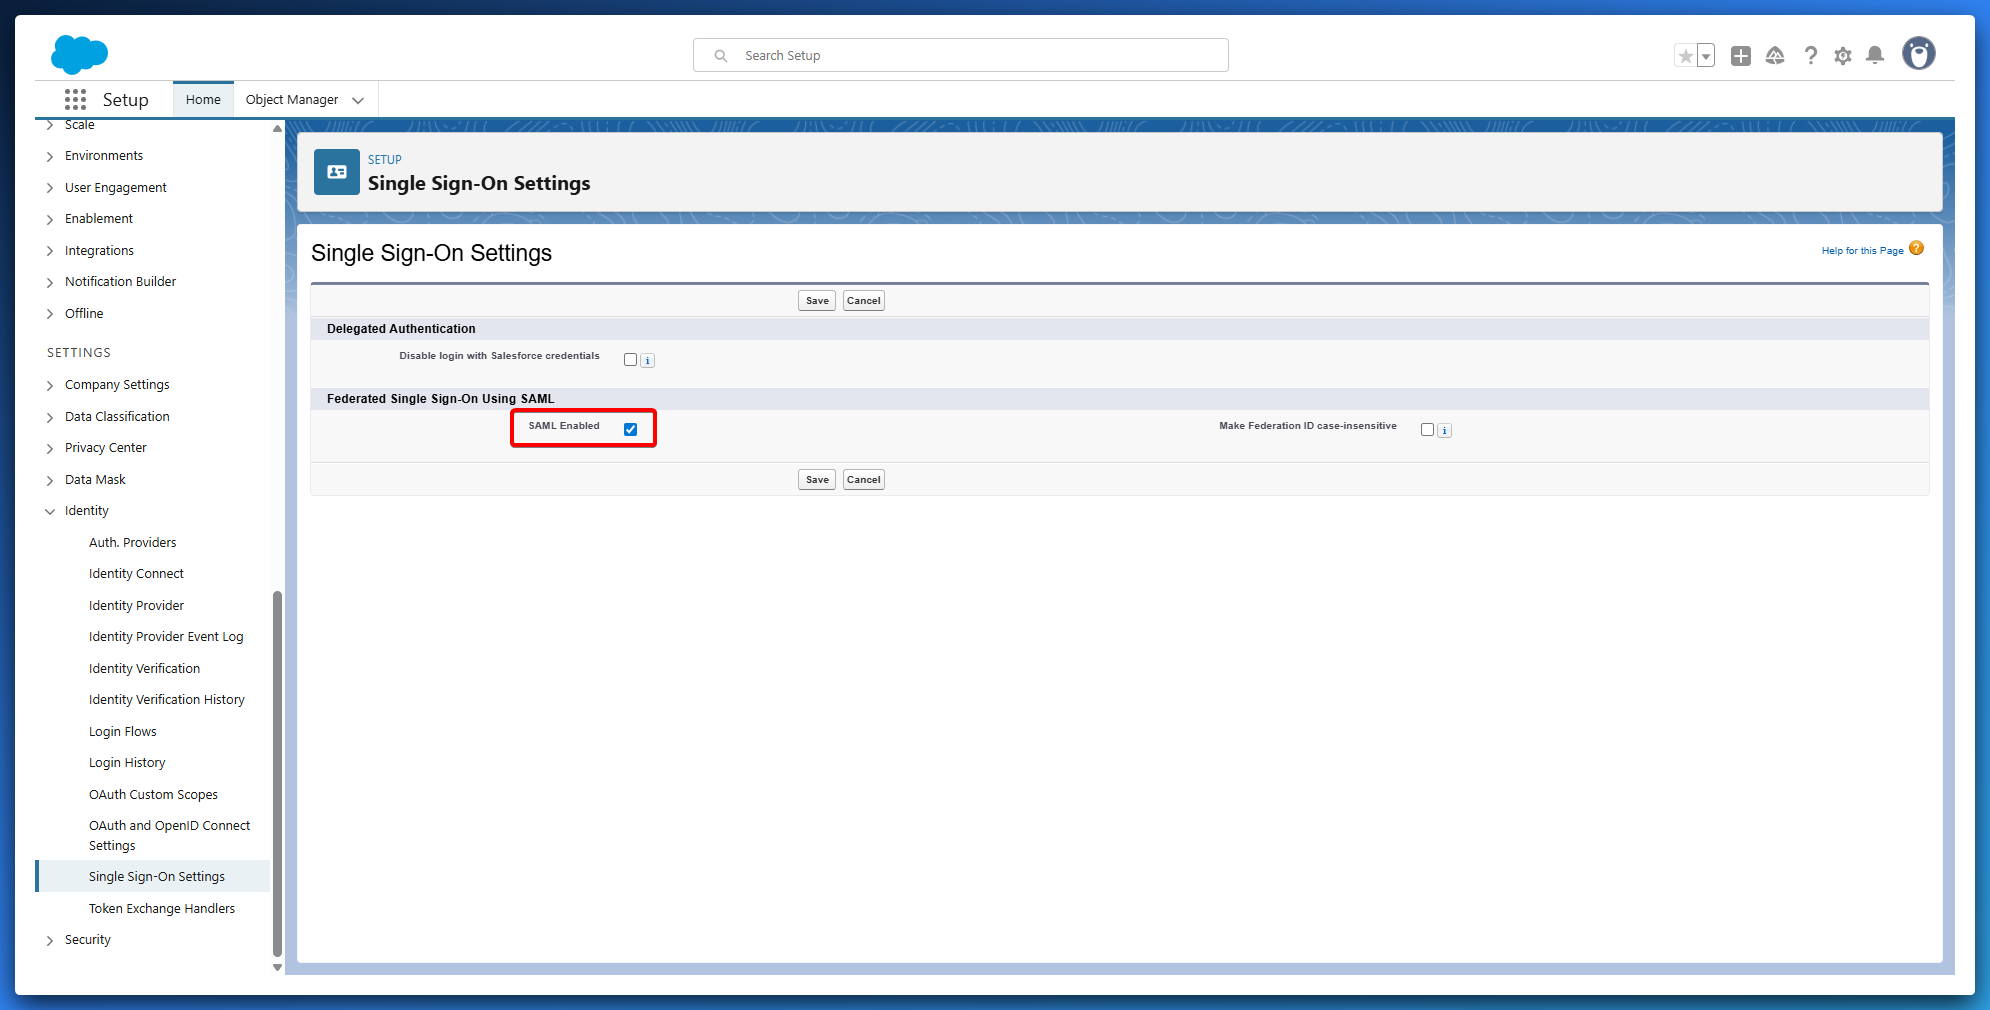Switch to the Object Manager tab
The width and height of the screenshot is (1990, 1010).
point(292,99)
